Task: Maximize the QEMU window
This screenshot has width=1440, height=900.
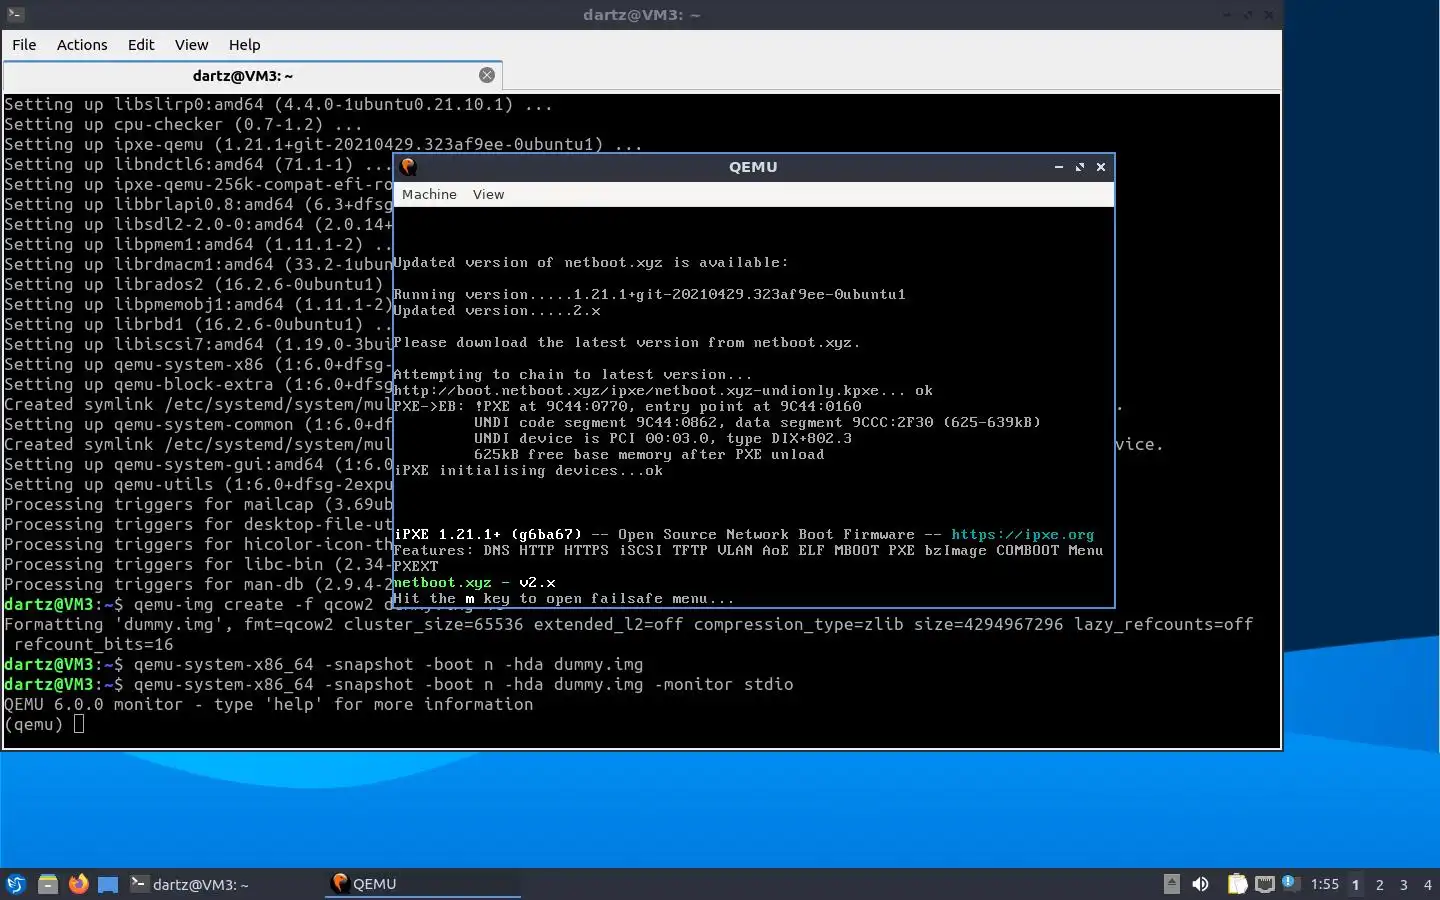Action: 1080,167
